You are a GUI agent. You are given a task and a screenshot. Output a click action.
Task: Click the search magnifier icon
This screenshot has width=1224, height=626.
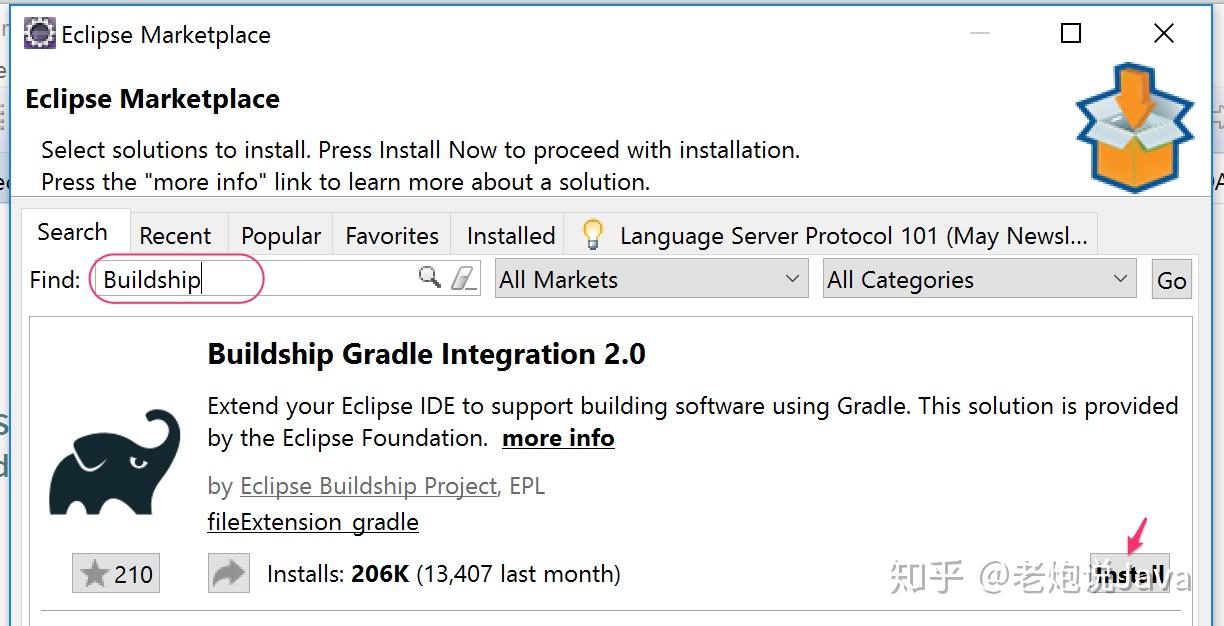428,279
